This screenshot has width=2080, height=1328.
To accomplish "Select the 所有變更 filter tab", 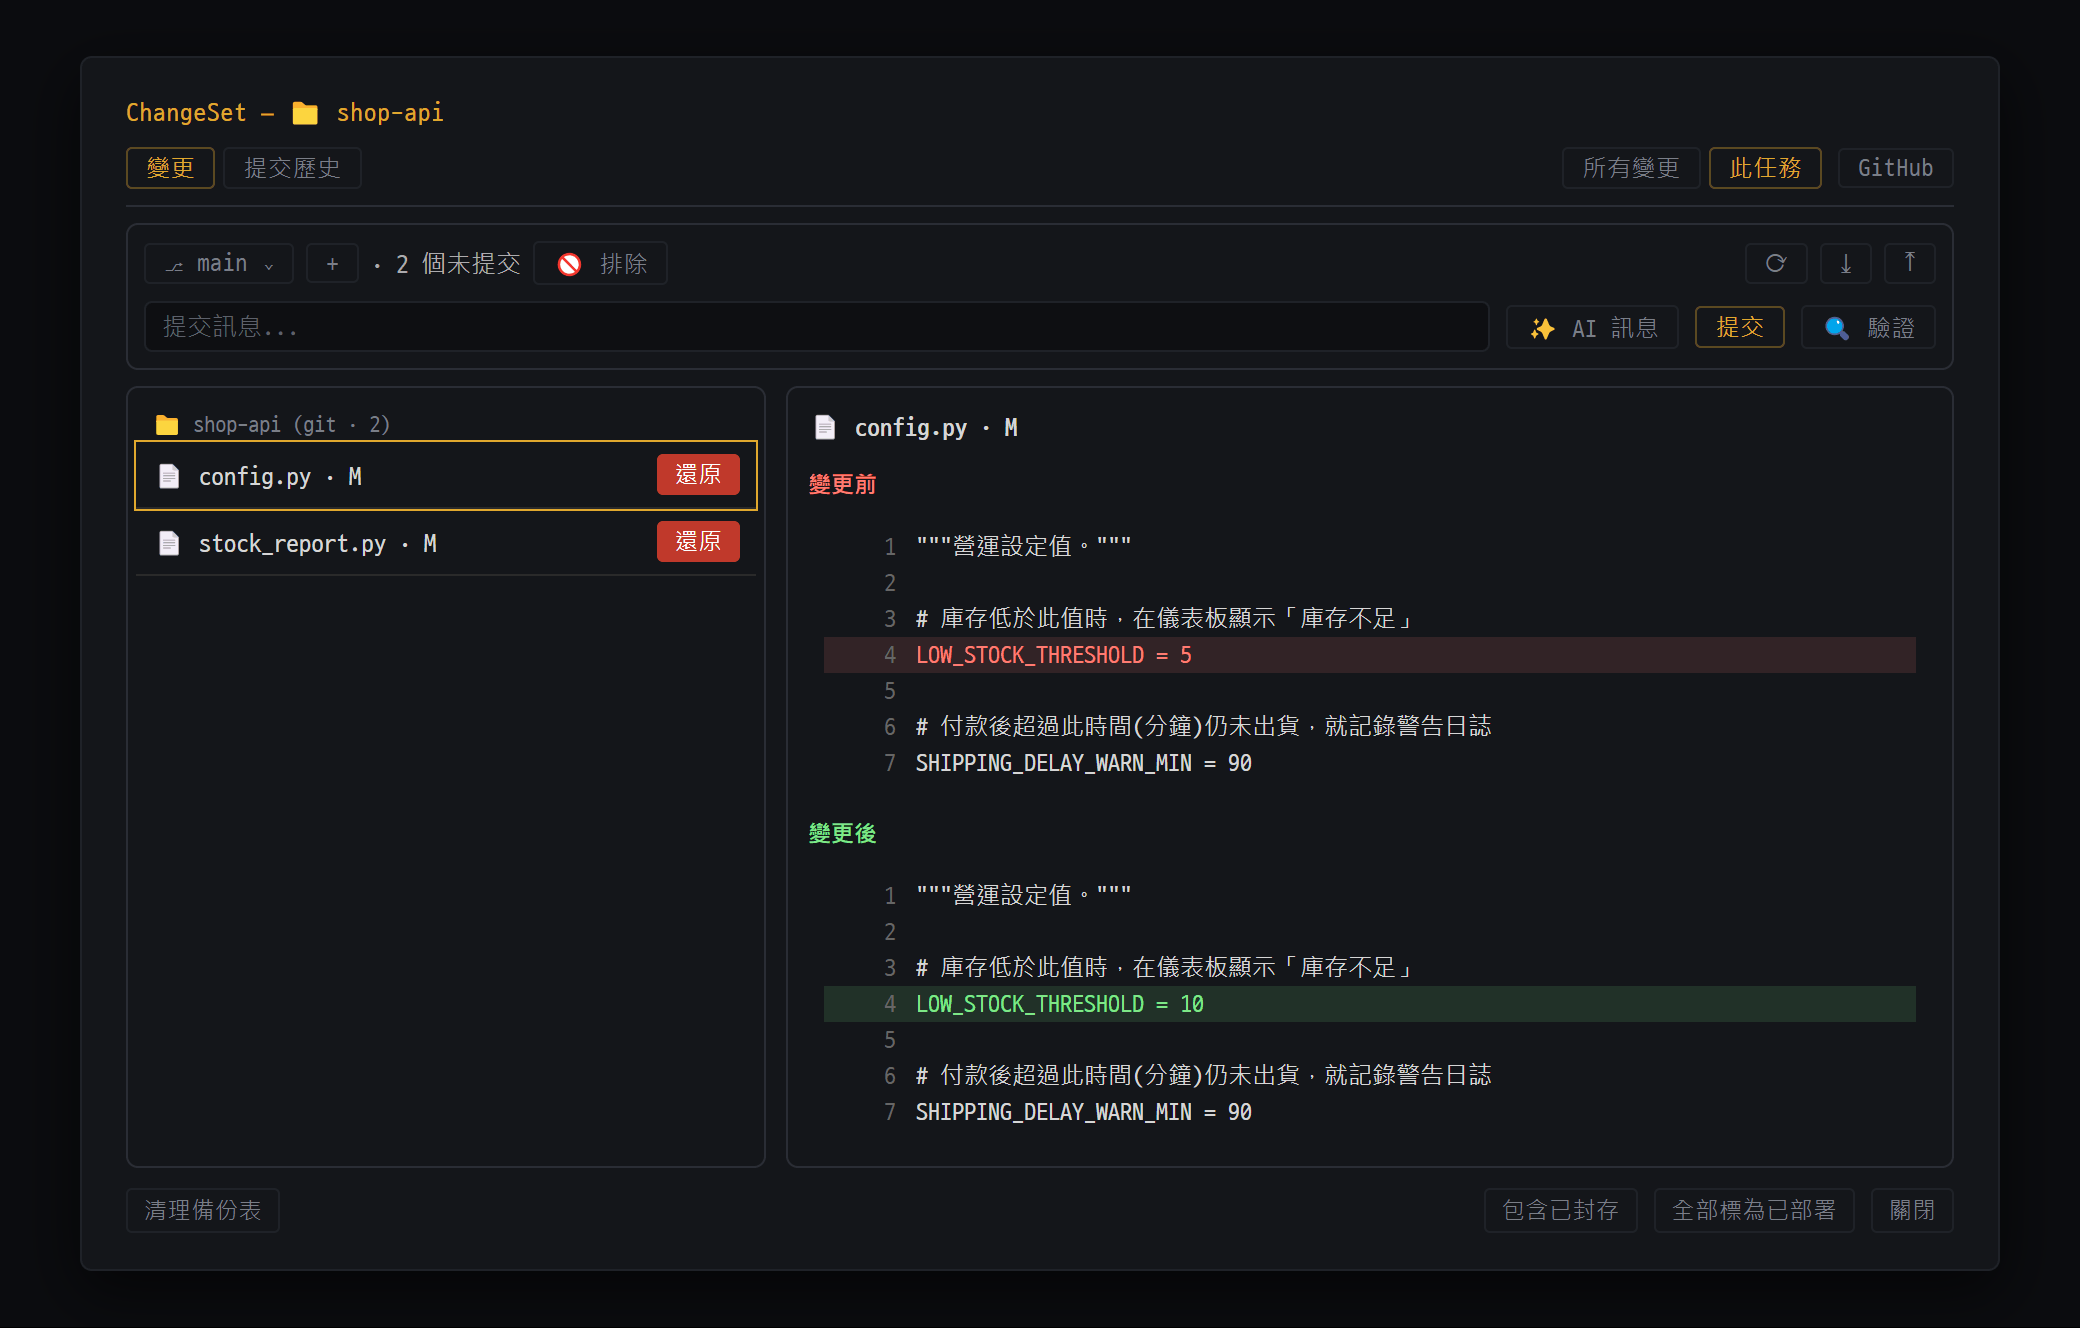I will point(1631,168).
